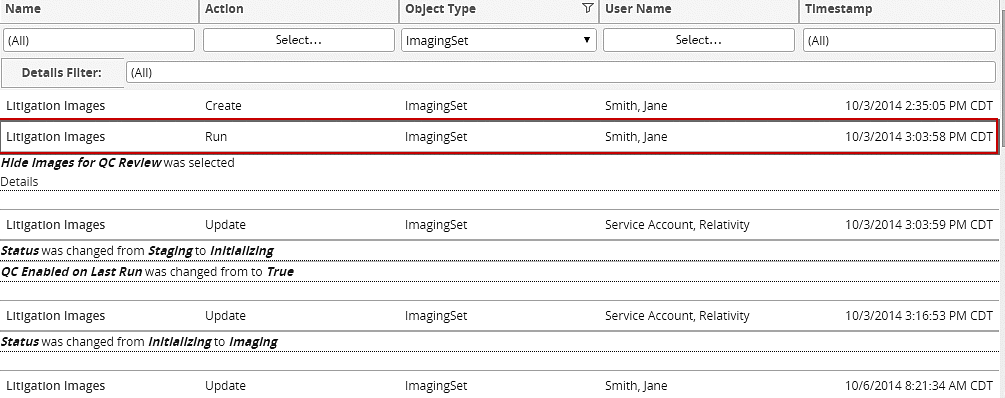Click the Details text under Run row
The height and width of the screenshot is (398, 1005).
(x=19, y=182)
